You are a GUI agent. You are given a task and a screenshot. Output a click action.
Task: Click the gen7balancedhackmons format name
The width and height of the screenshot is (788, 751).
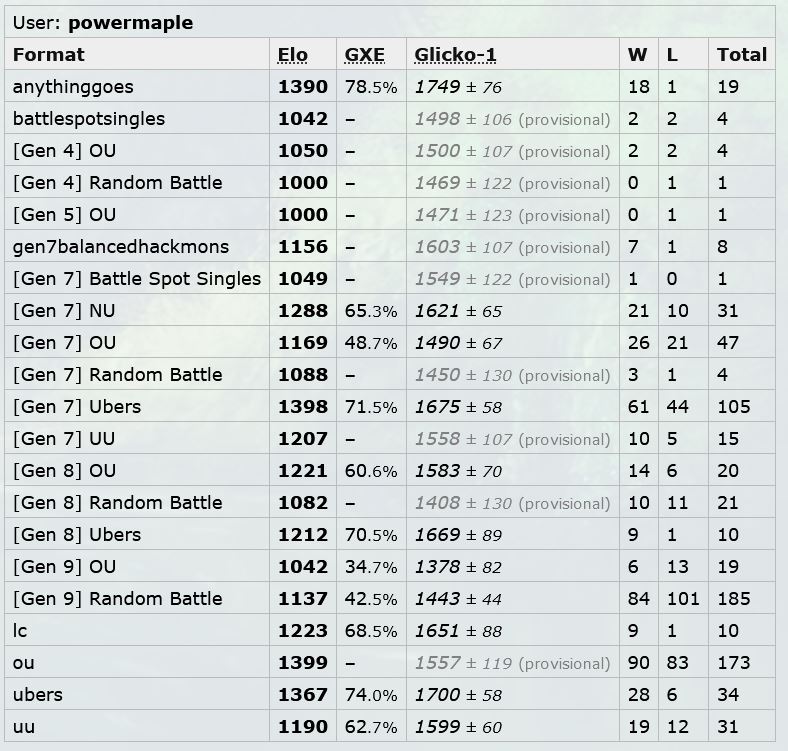tap(121, 247)
